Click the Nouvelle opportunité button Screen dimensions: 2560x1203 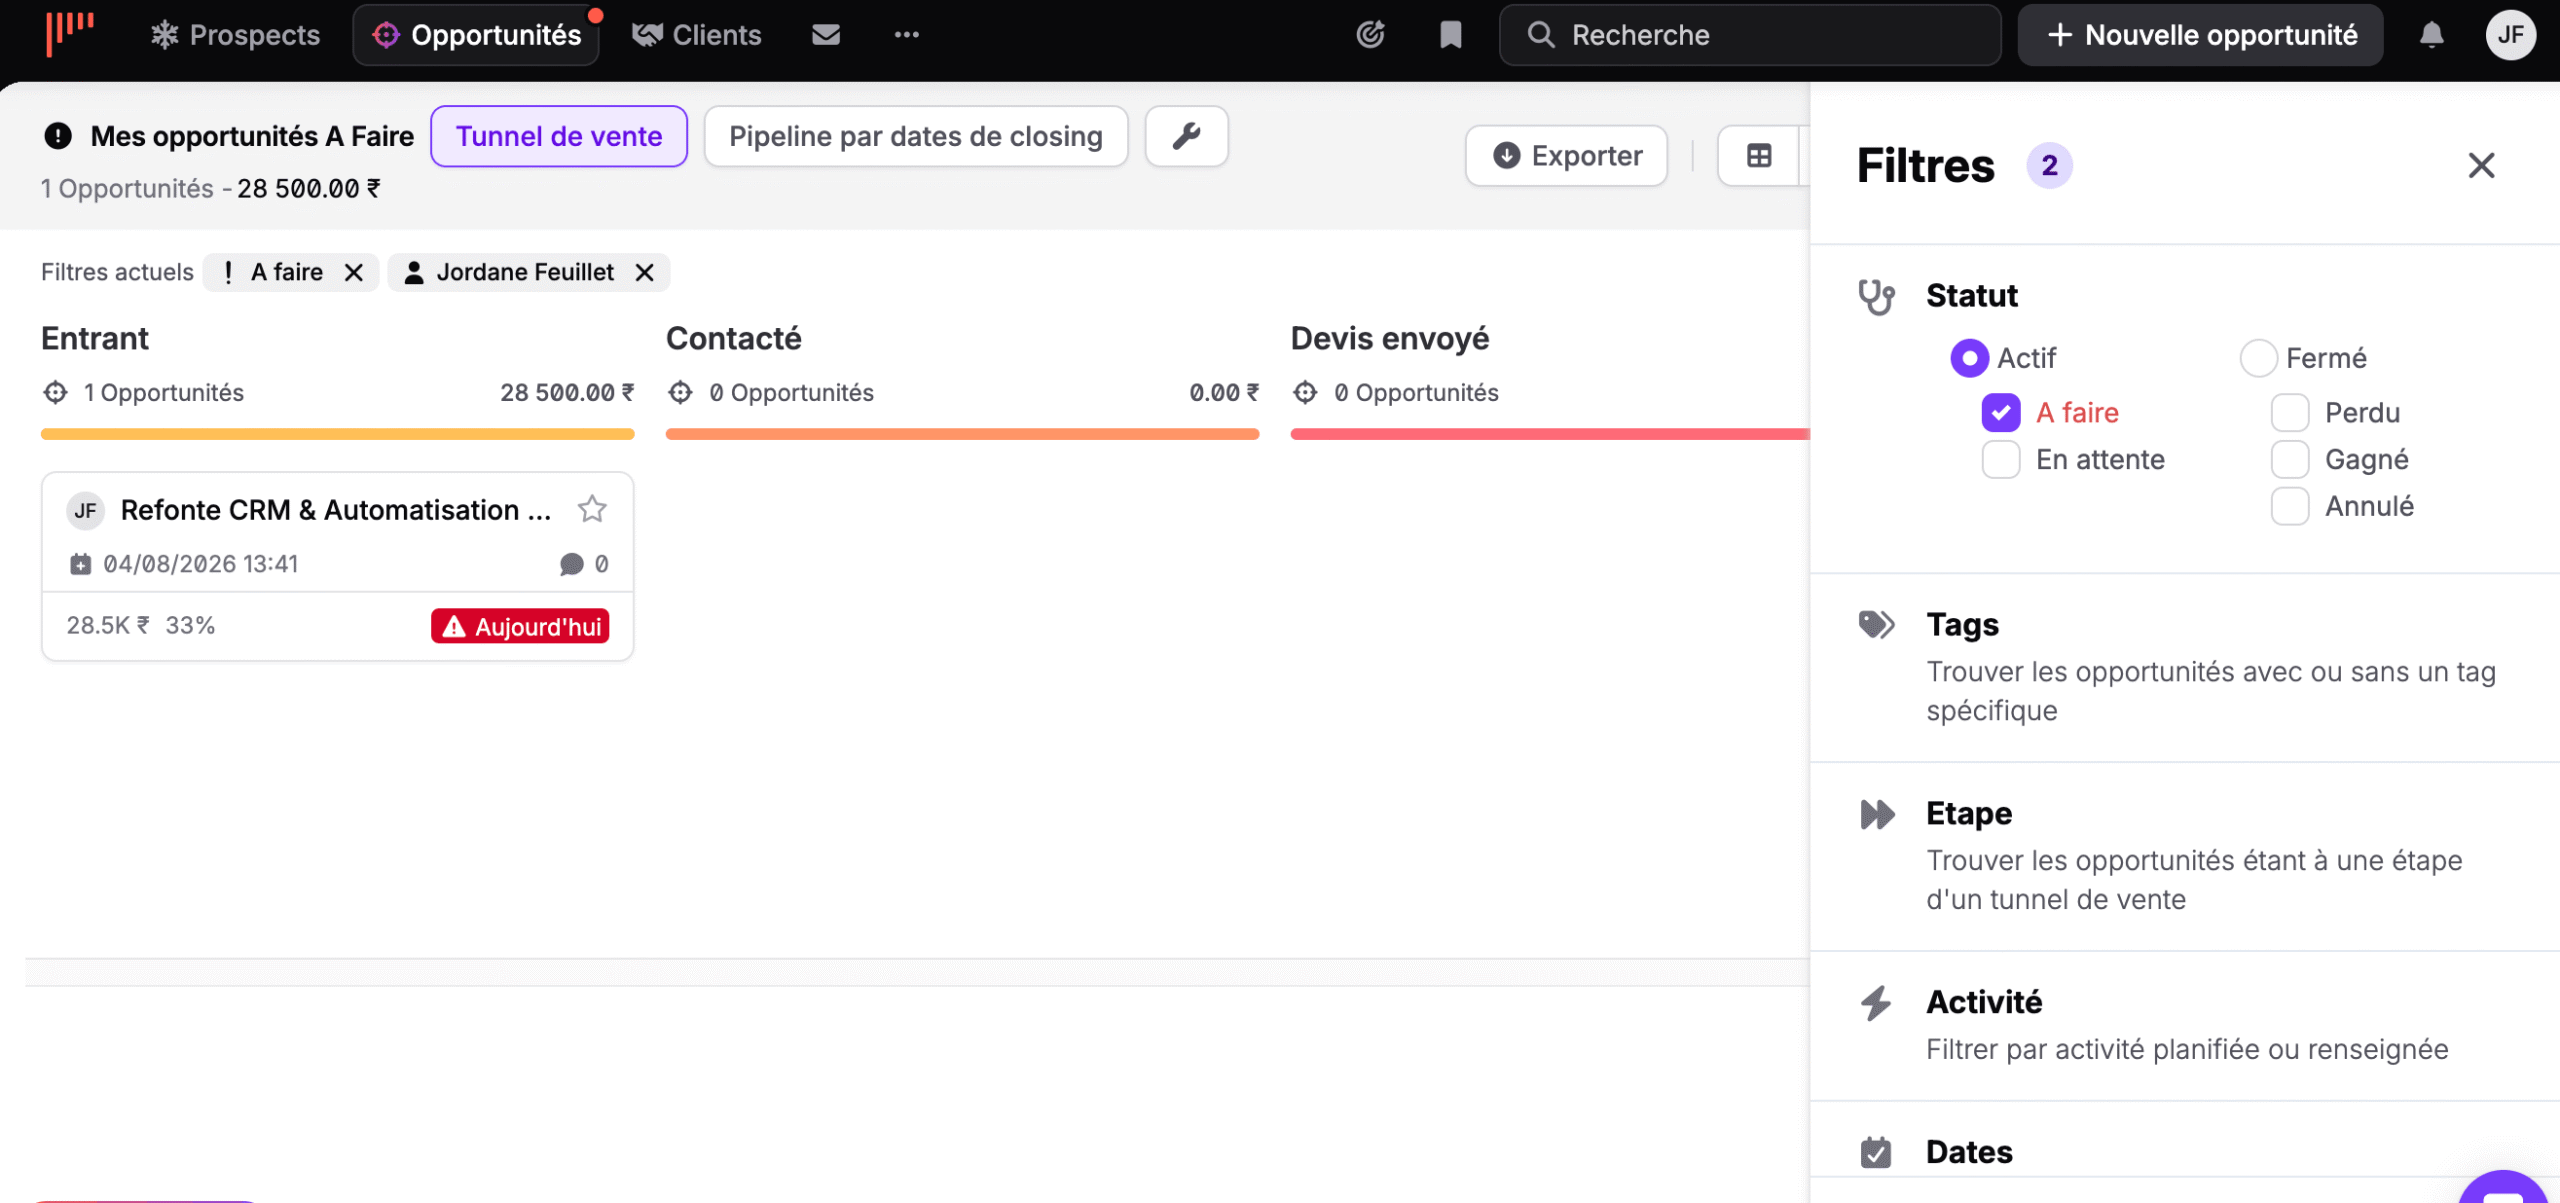coord(2200,35)
